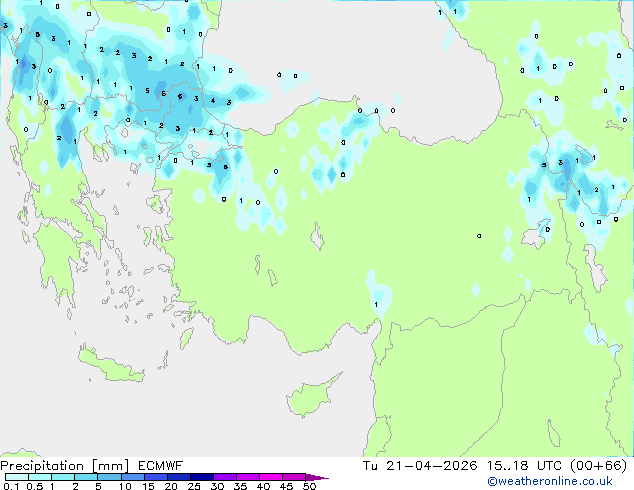The width and height of the screenshot is (634, 490).
Task: Click the 30–35 mm purple legend swatch
Action: (224, 477)
